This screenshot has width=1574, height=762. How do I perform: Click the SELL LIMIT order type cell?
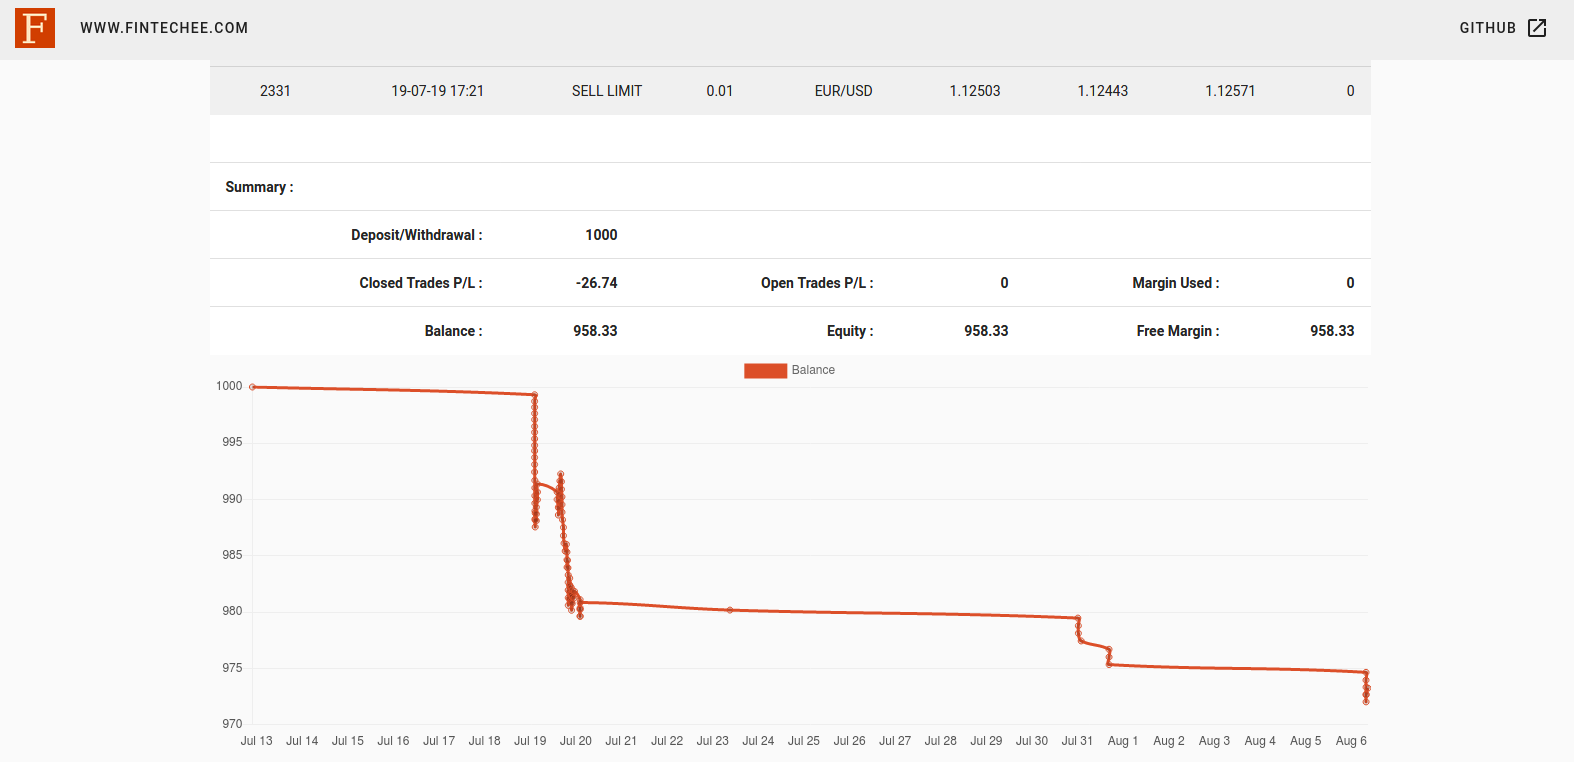click(x=607, y=91)
